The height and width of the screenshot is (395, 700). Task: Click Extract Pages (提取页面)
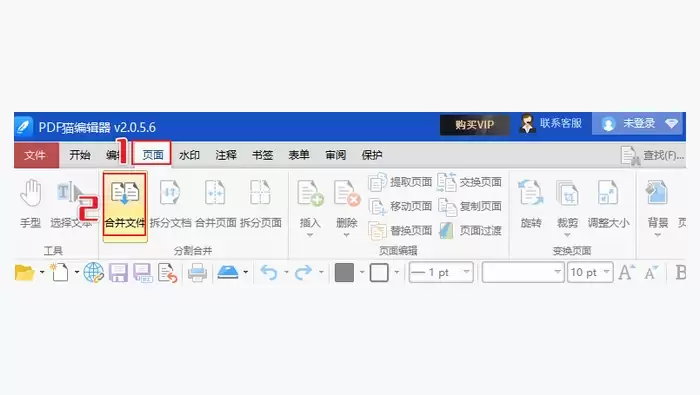[x=400, y=182]
